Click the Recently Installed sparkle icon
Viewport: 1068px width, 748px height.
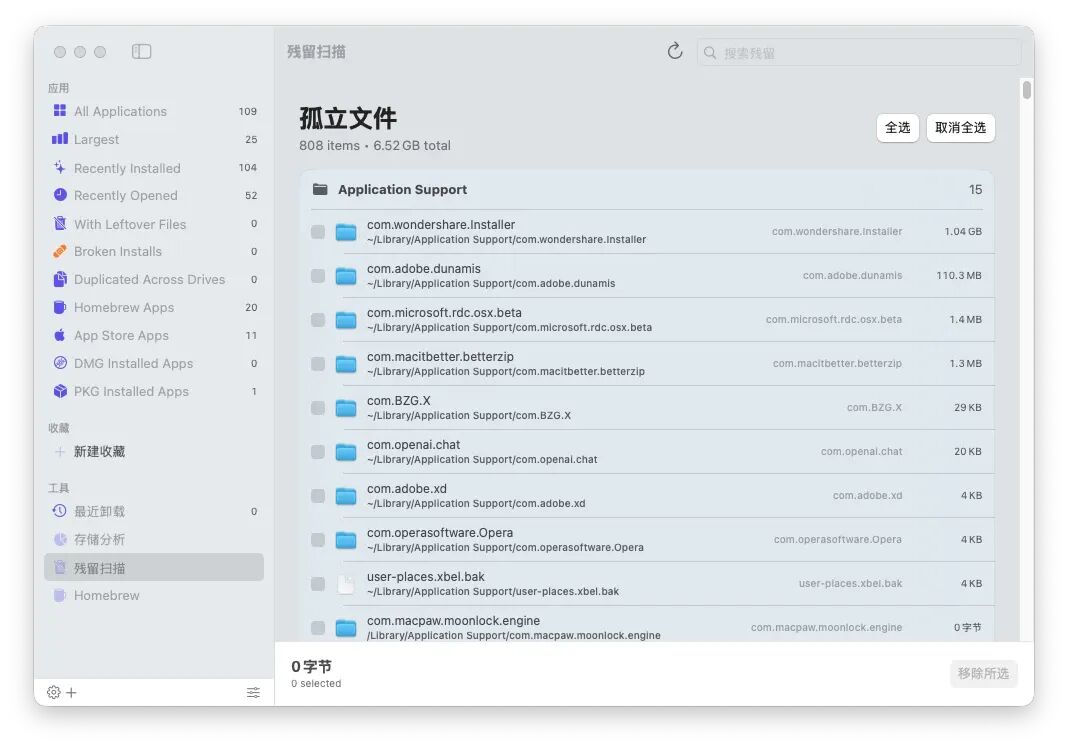pos(60,168)
